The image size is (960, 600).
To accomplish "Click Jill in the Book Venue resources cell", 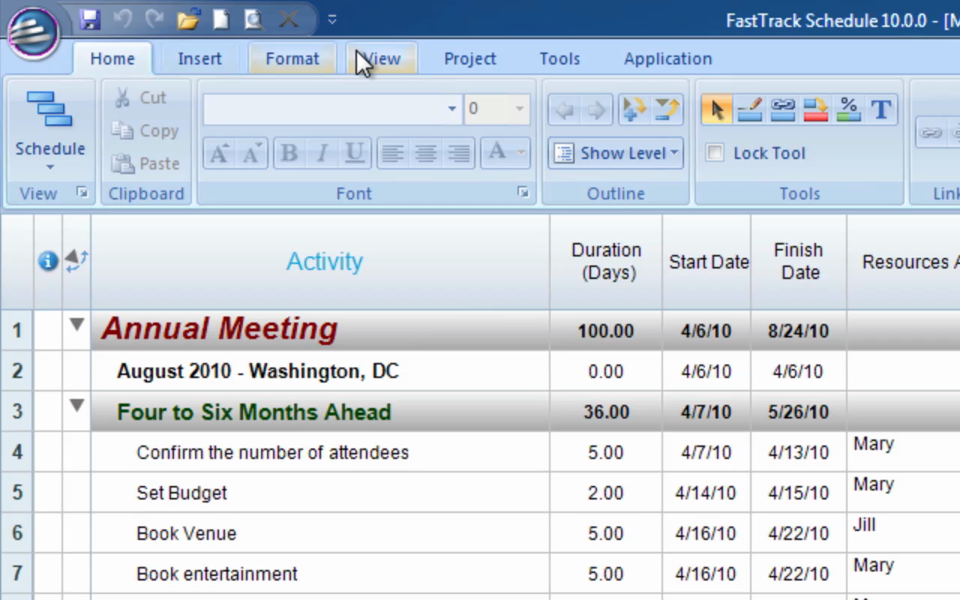I will (x=864, y=525).
